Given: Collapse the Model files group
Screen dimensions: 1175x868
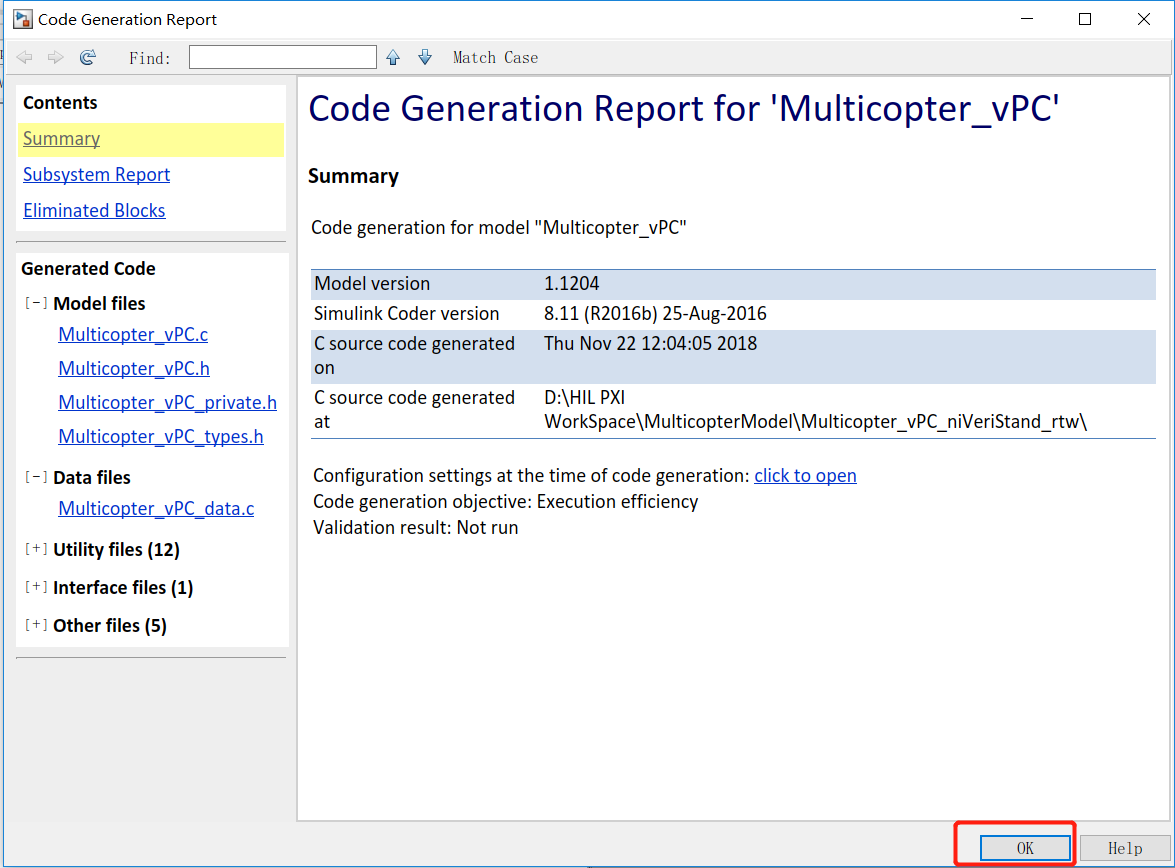Looking at the screenshot, I should pos(36,303).
